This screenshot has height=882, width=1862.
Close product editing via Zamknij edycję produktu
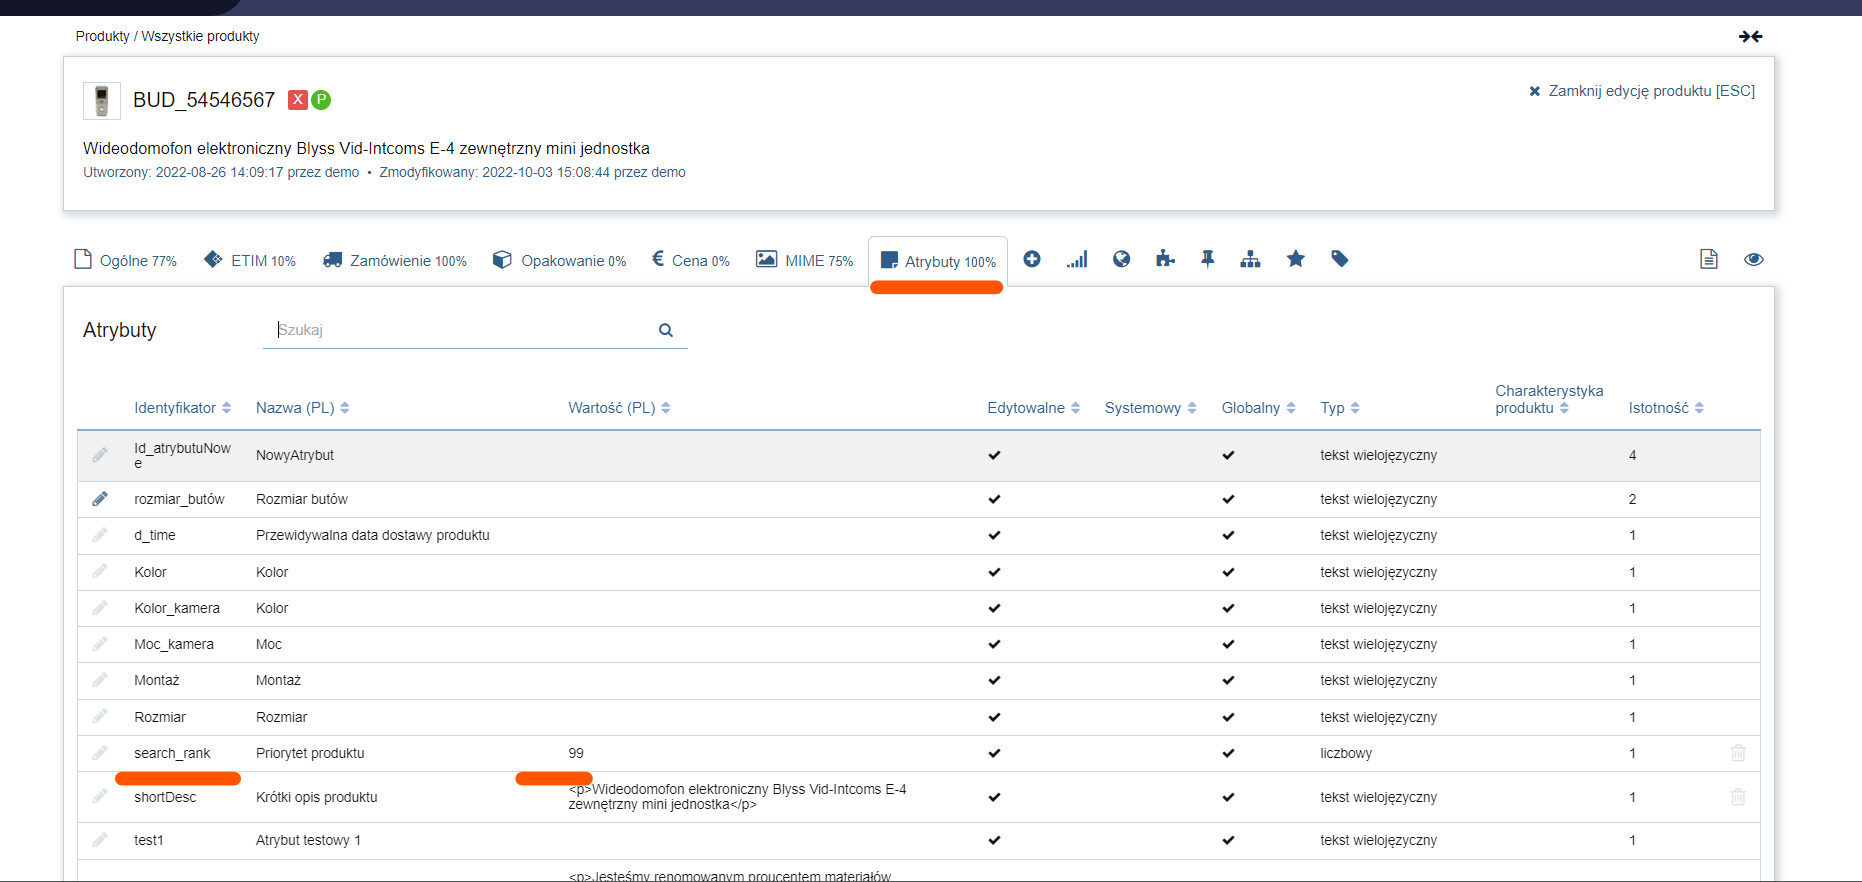[x=1642, y=91]
